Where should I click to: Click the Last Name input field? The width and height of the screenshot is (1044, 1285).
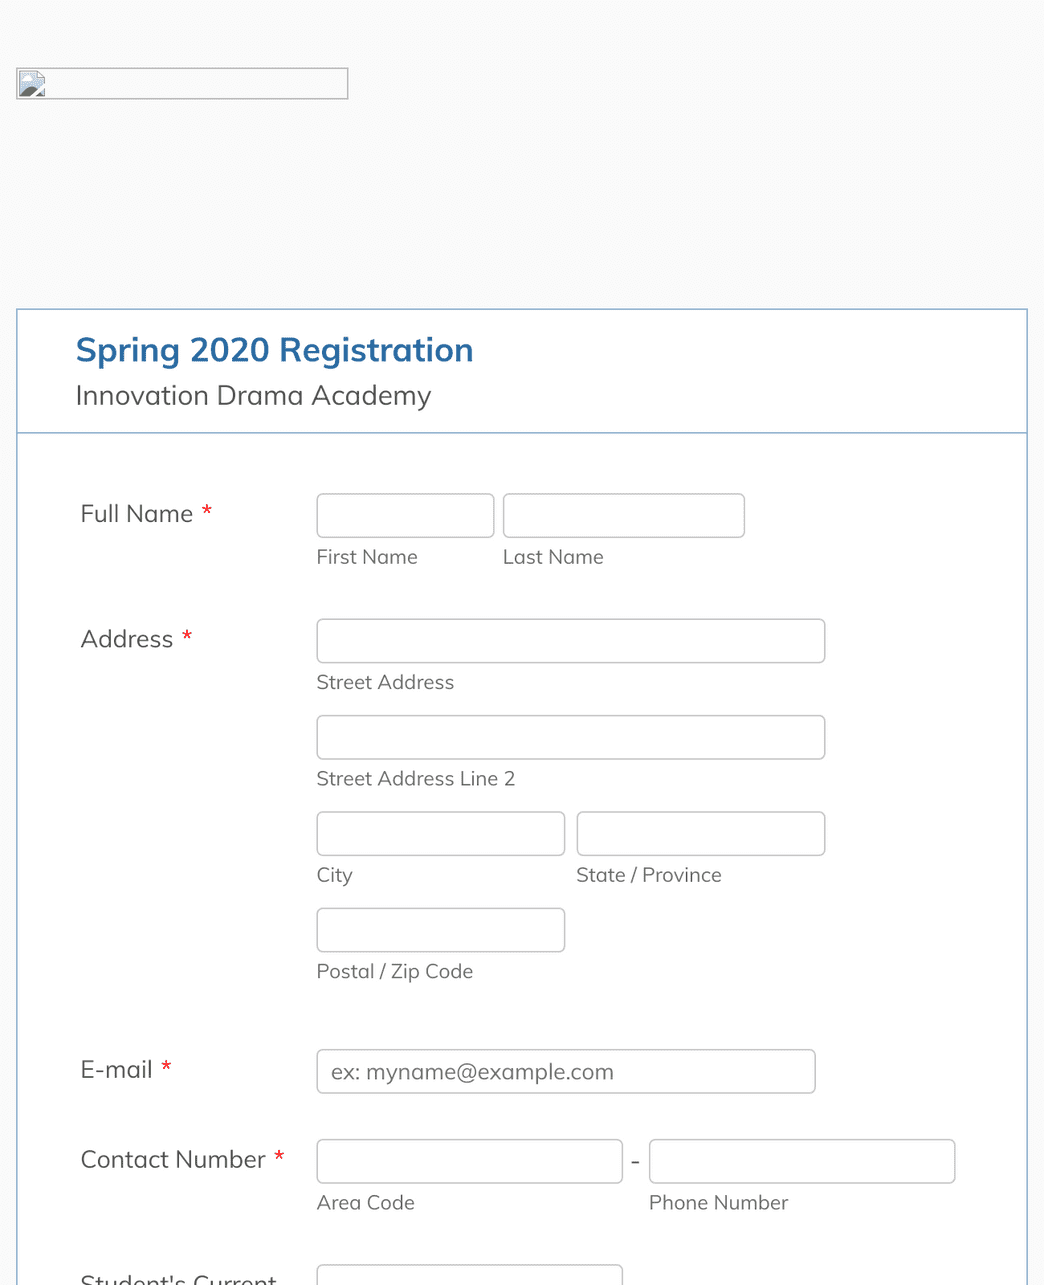point(623,515)
